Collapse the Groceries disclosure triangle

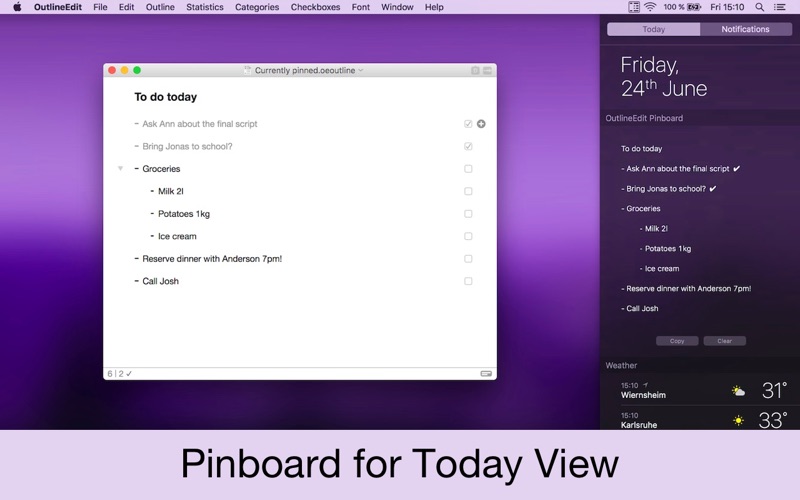(x=120, y=168)
